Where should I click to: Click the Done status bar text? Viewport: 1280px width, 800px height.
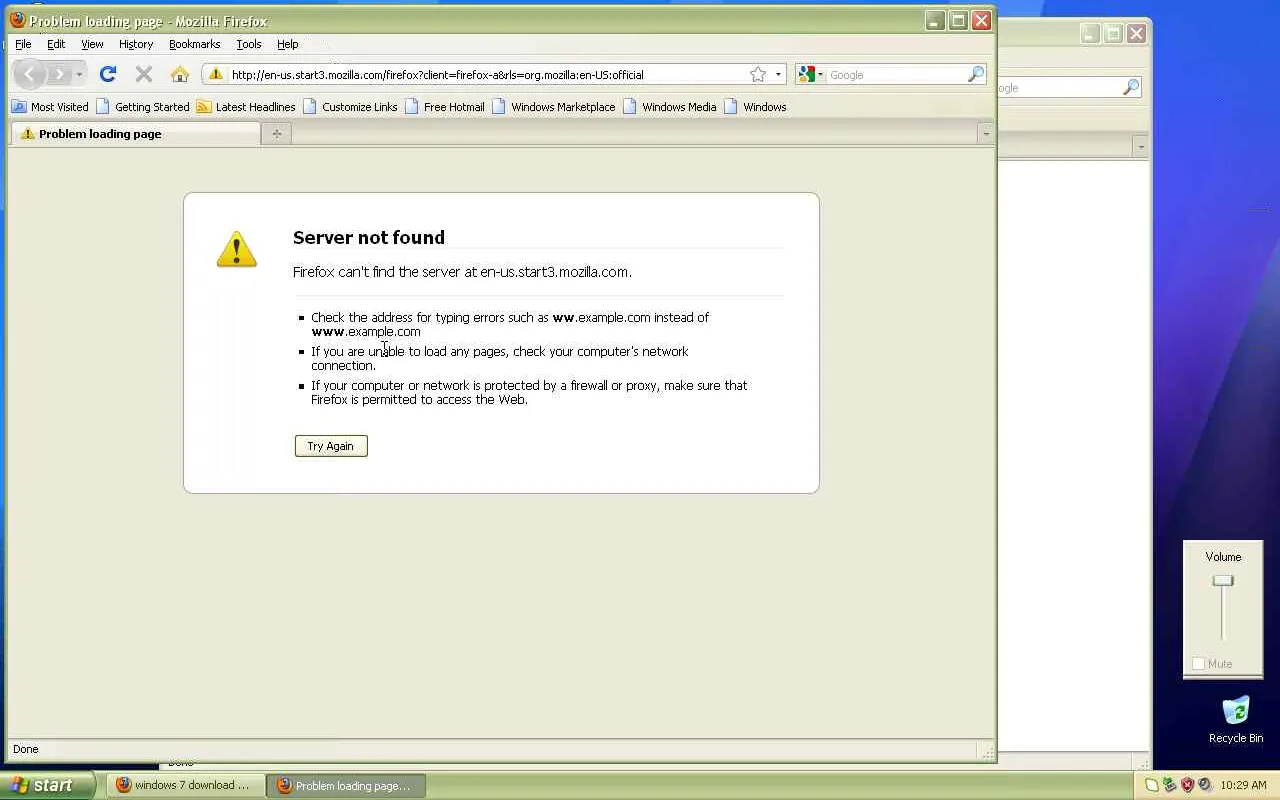pyautogui.click(x=26, y=749)
